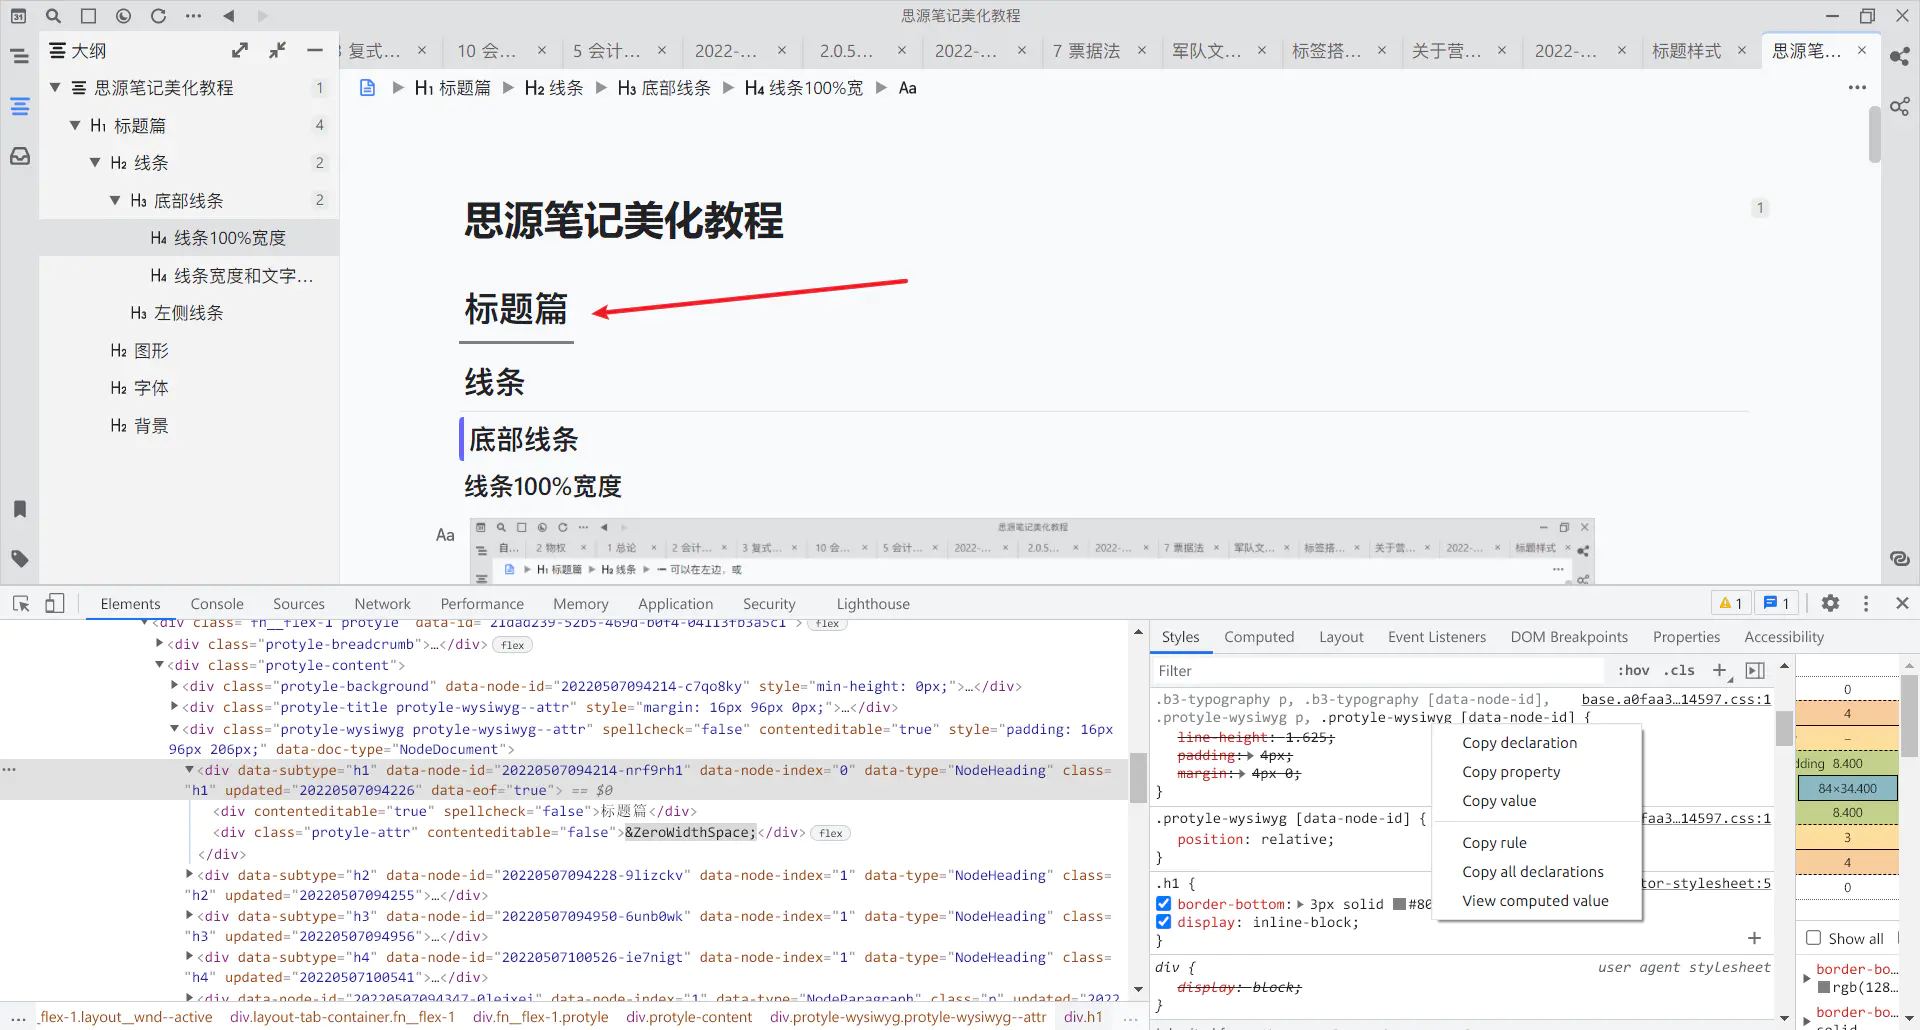Click the border-bottom color swatch
Image resolution: width=1920 pixels, height=1030 pixels.
click(1400, 904)
